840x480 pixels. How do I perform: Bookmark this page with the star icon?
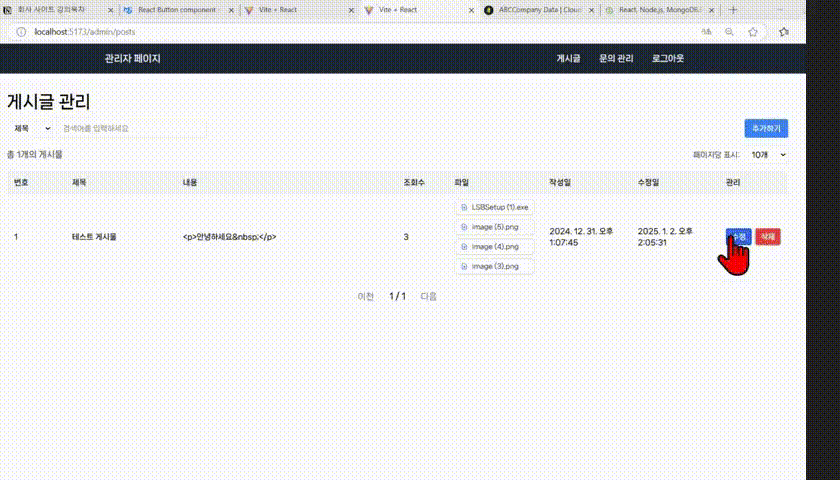point(753,32)
